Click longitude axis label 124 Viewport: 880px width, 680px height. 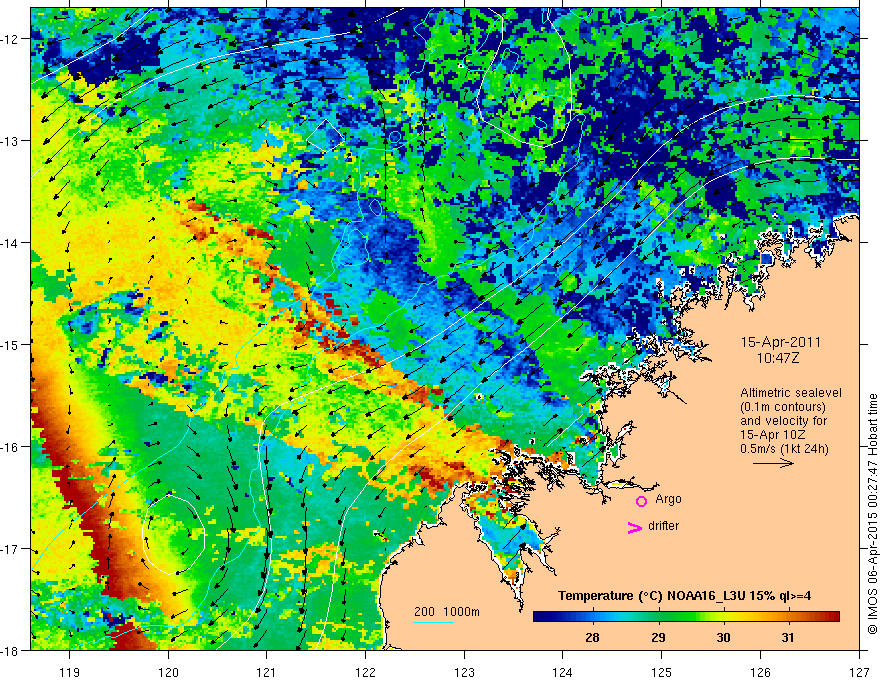click(563, 673)
